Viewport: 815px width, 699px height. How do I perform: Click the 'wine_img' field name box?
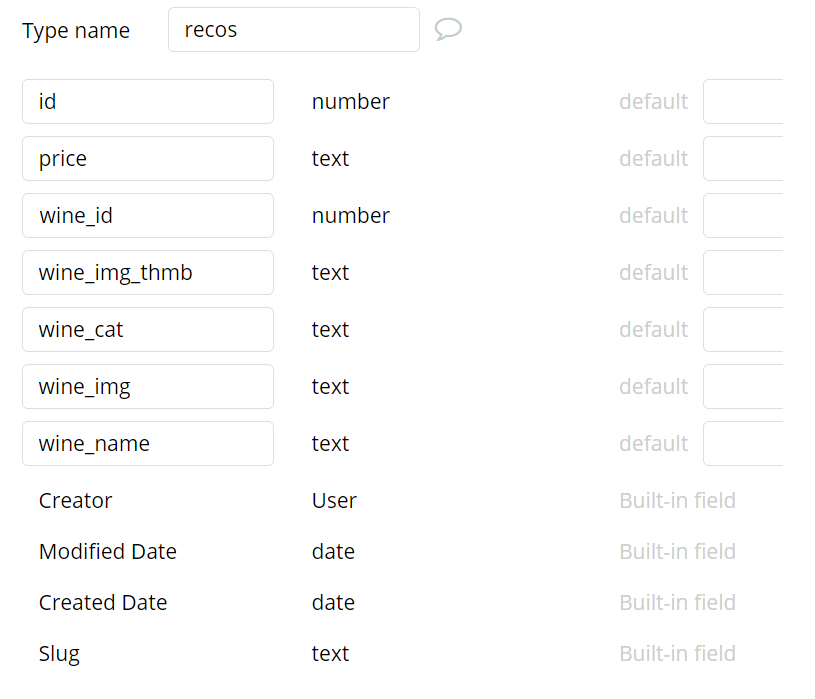click(x=148, y=387)
